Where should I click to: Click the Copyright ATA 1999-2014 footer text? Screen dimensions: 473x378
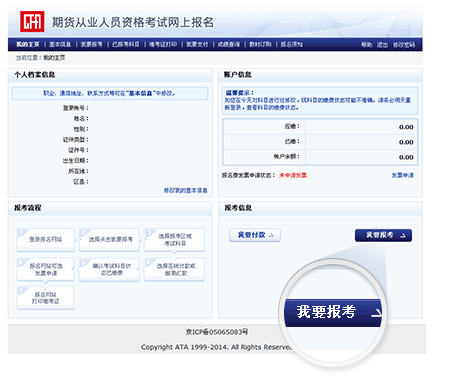tap(217, 347)
